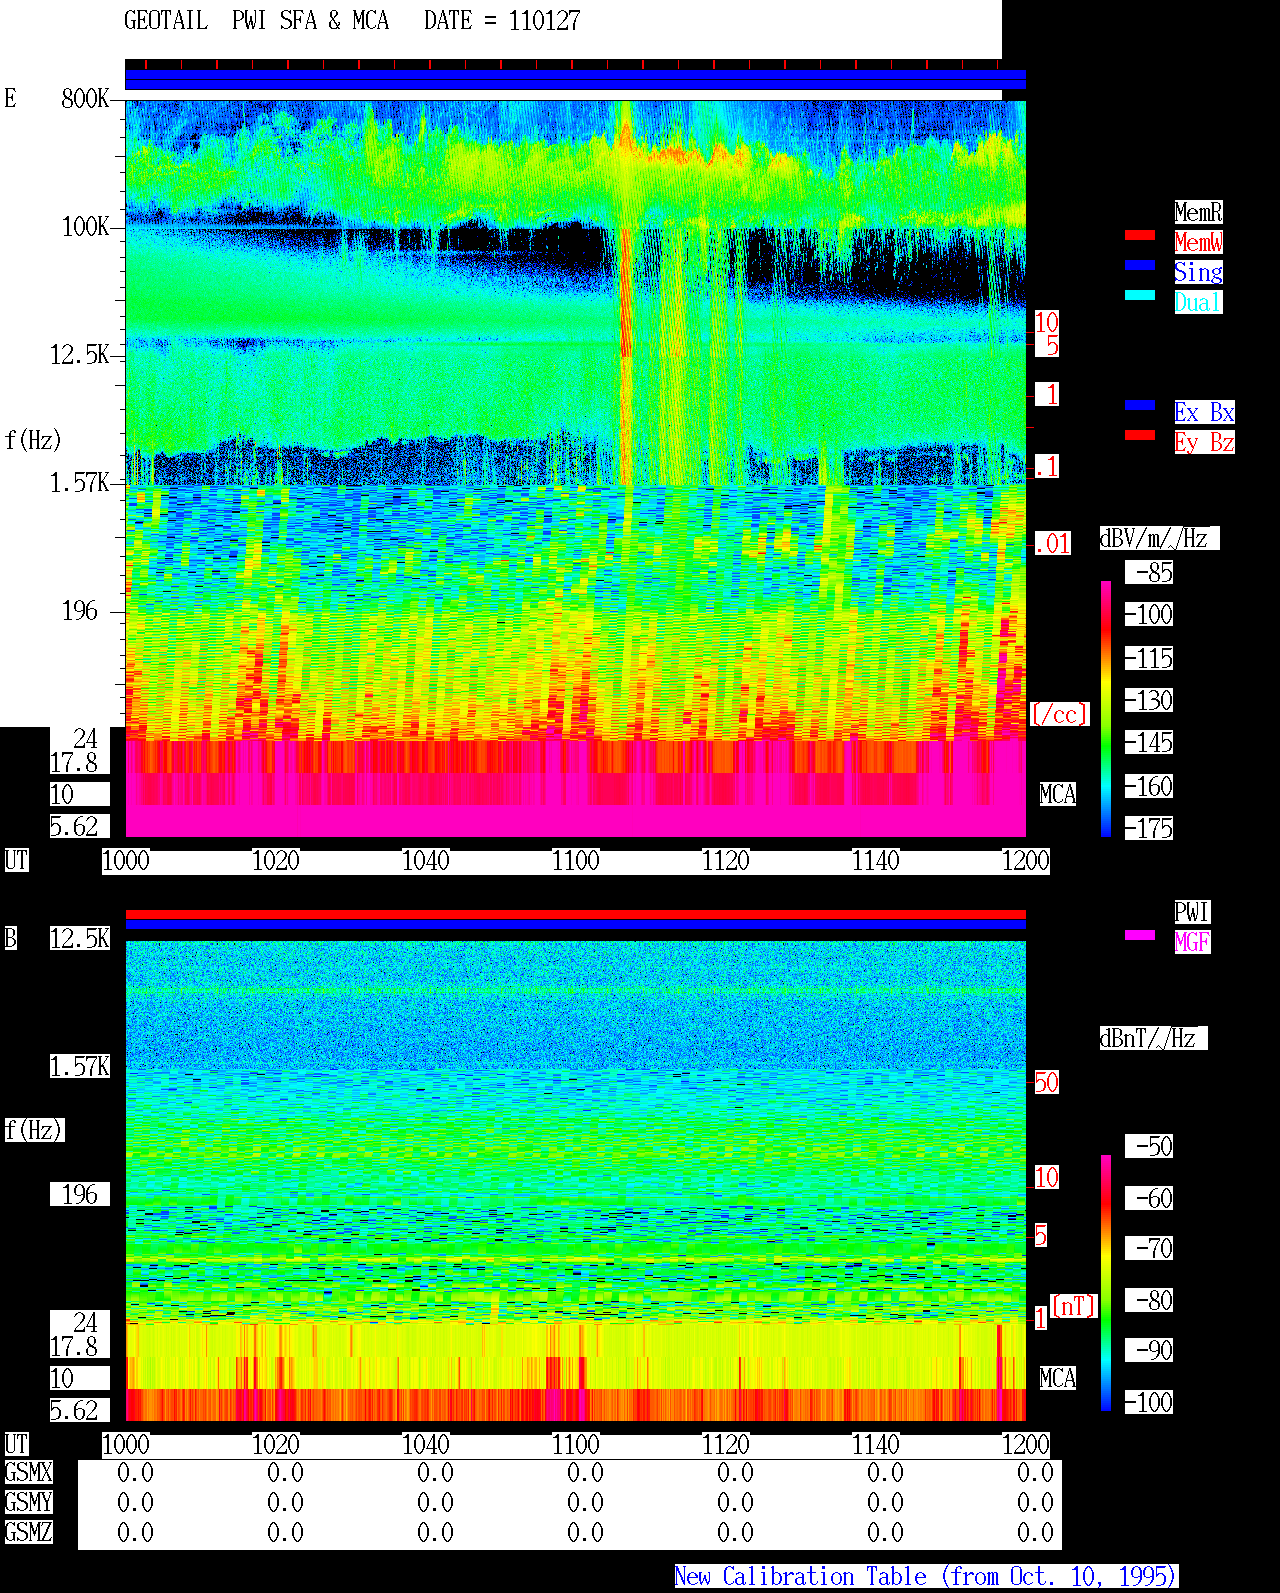Screen dimensions: 1280x1593
Task: Click the -175 color scale value
Action: point(1150,828)
